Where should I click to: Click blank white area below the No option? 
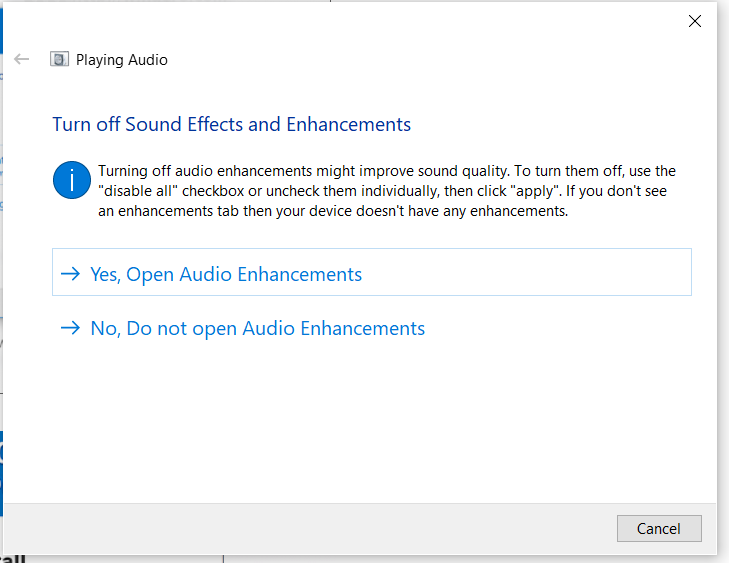[370, 420]
